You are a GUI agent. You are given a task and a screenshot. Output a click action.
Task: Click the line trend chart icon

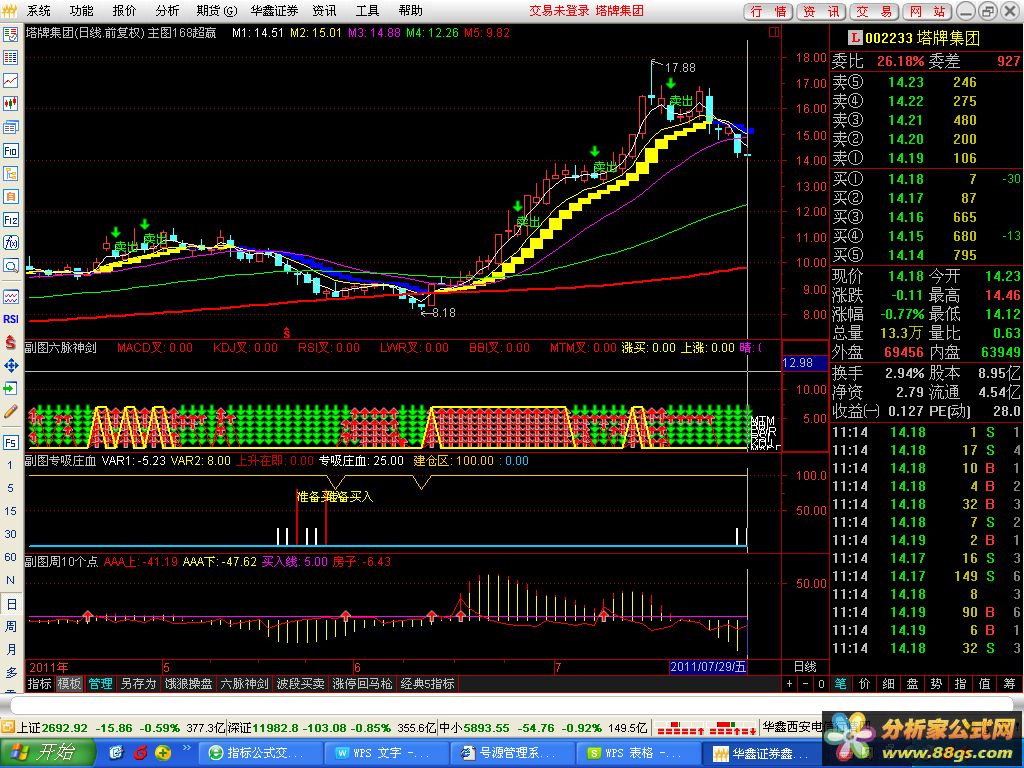(x=10, y=81)
